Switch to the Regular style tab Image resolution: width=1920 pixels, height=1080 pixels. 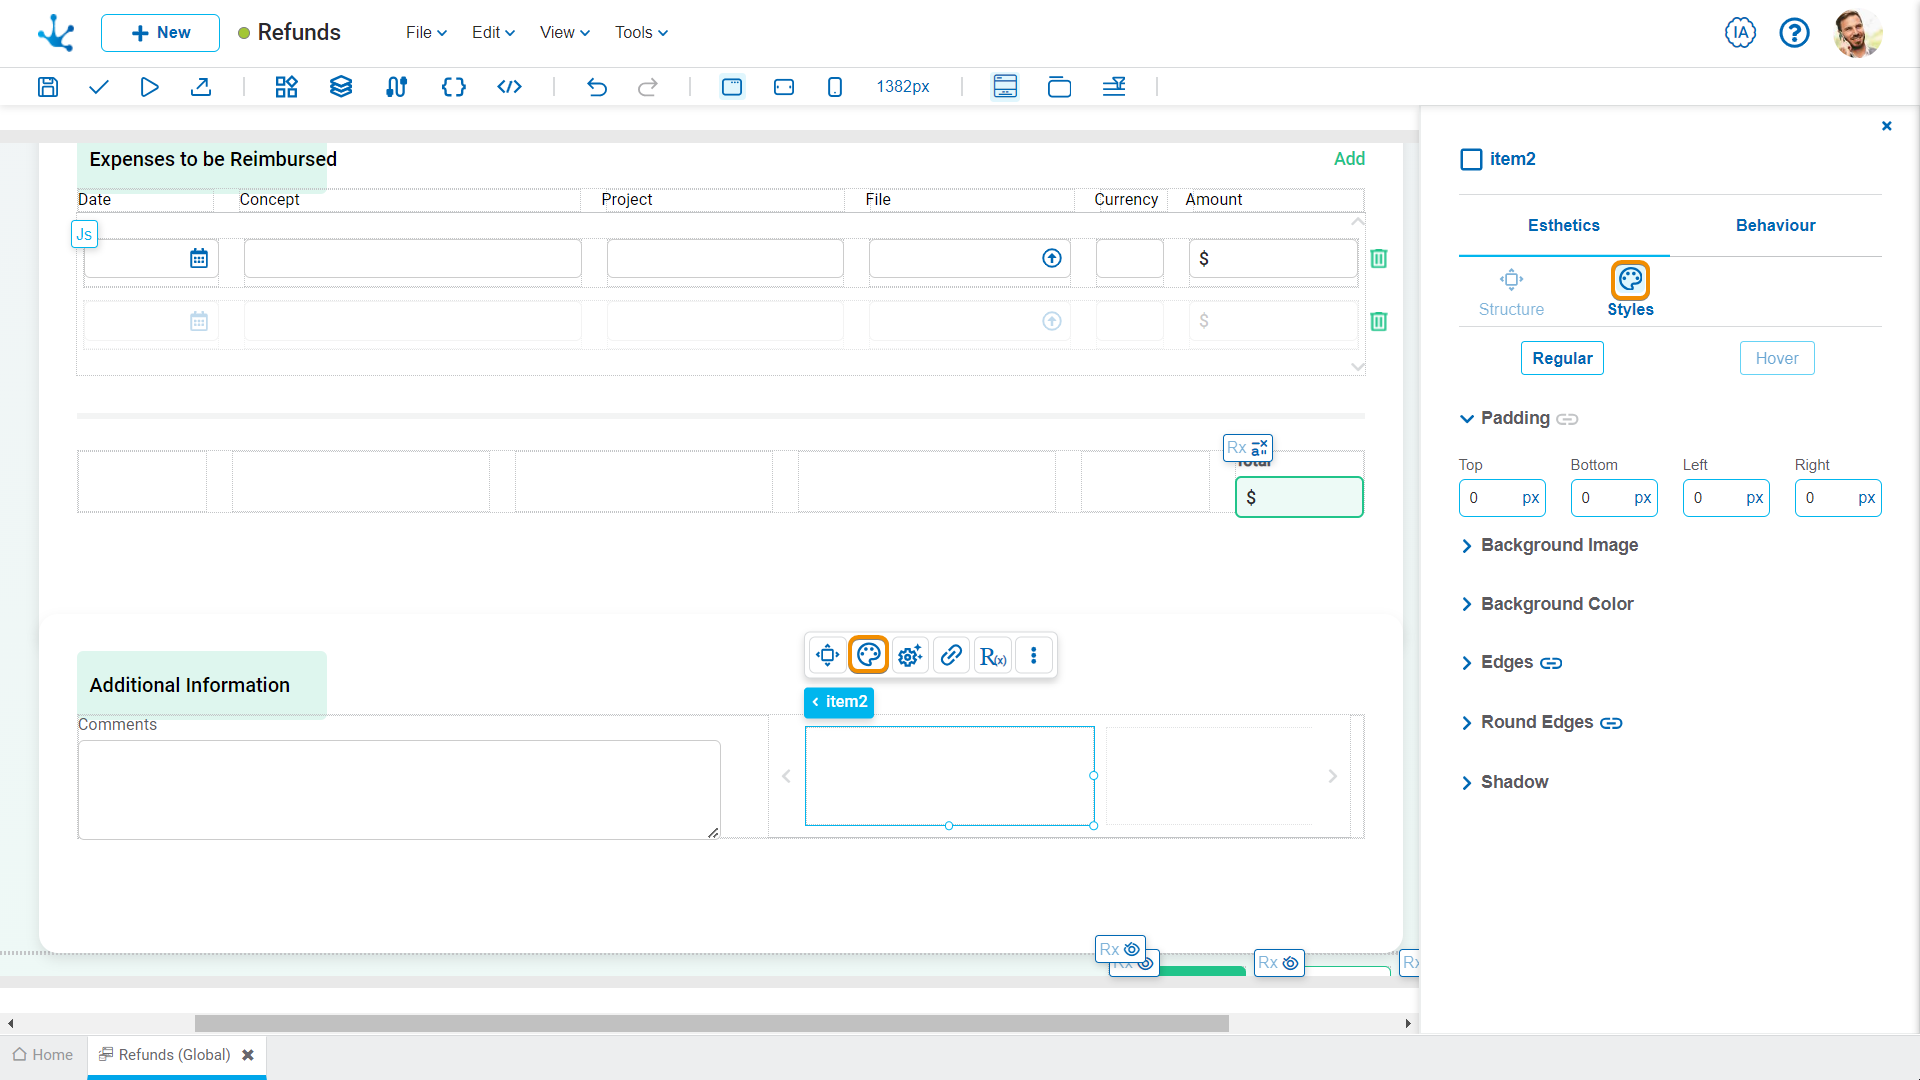[x=1561, y=357]
